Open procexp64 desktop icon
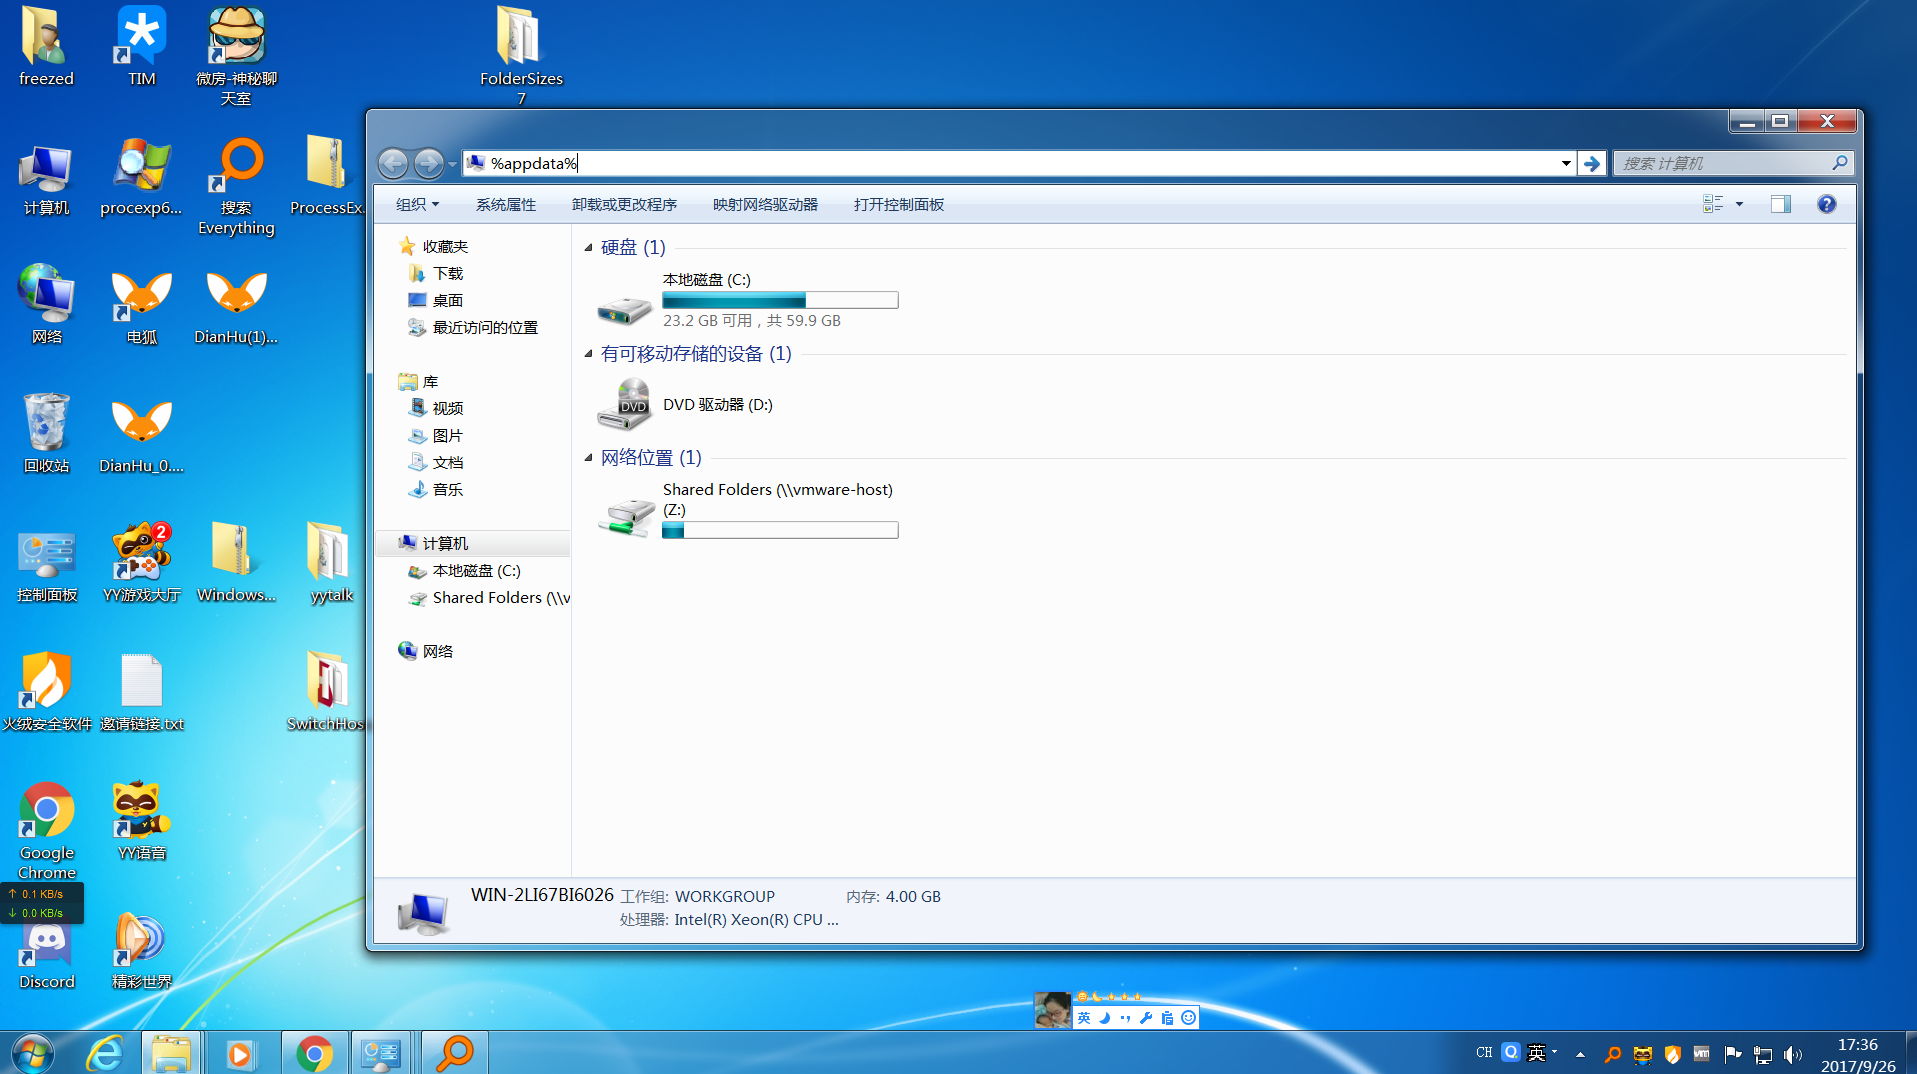 pos(141,177)
